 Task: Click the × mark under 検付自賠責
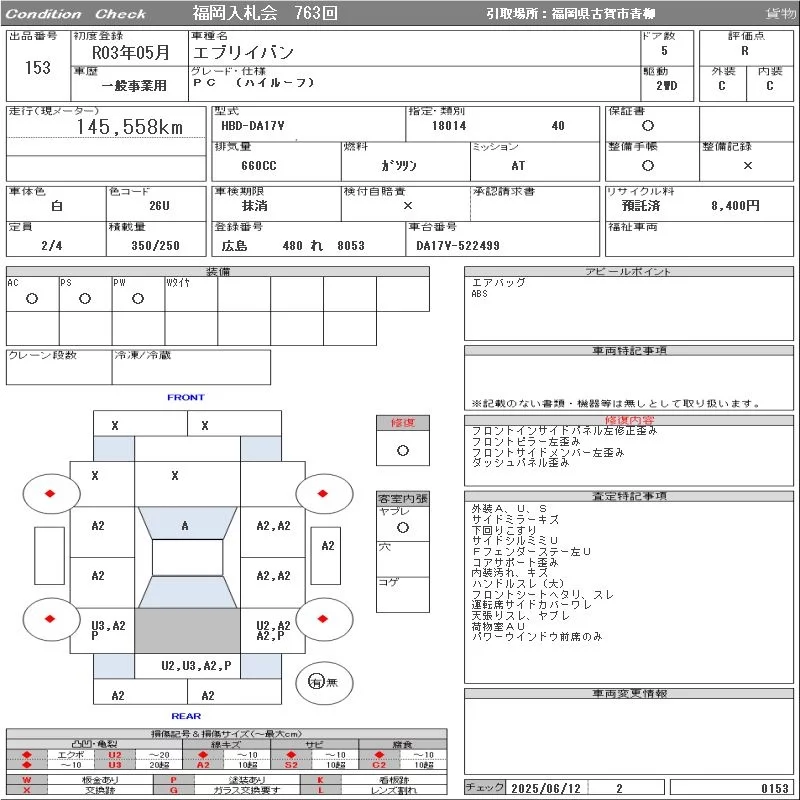point(408,205)
